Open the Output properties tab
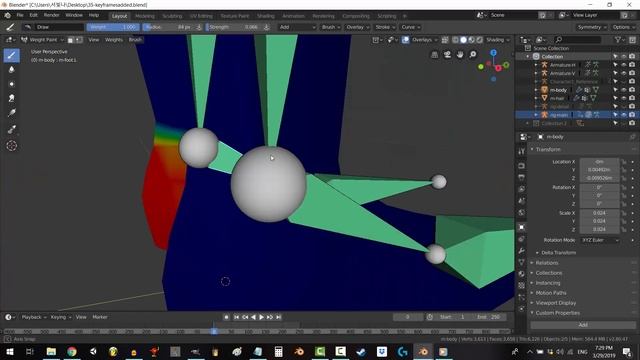The width and height of the screenshot is (640, 360). [x=522, y=177]
